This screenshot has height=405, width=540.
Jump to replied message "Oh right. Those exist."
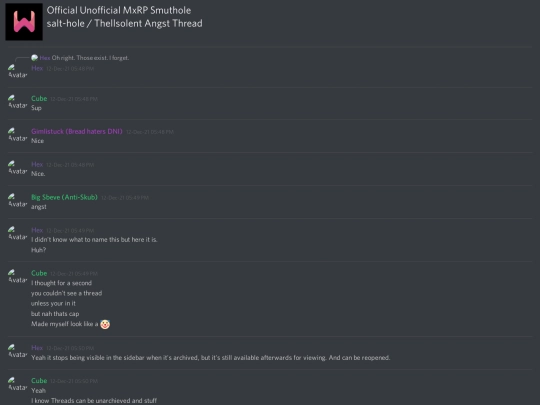[90, 58]
